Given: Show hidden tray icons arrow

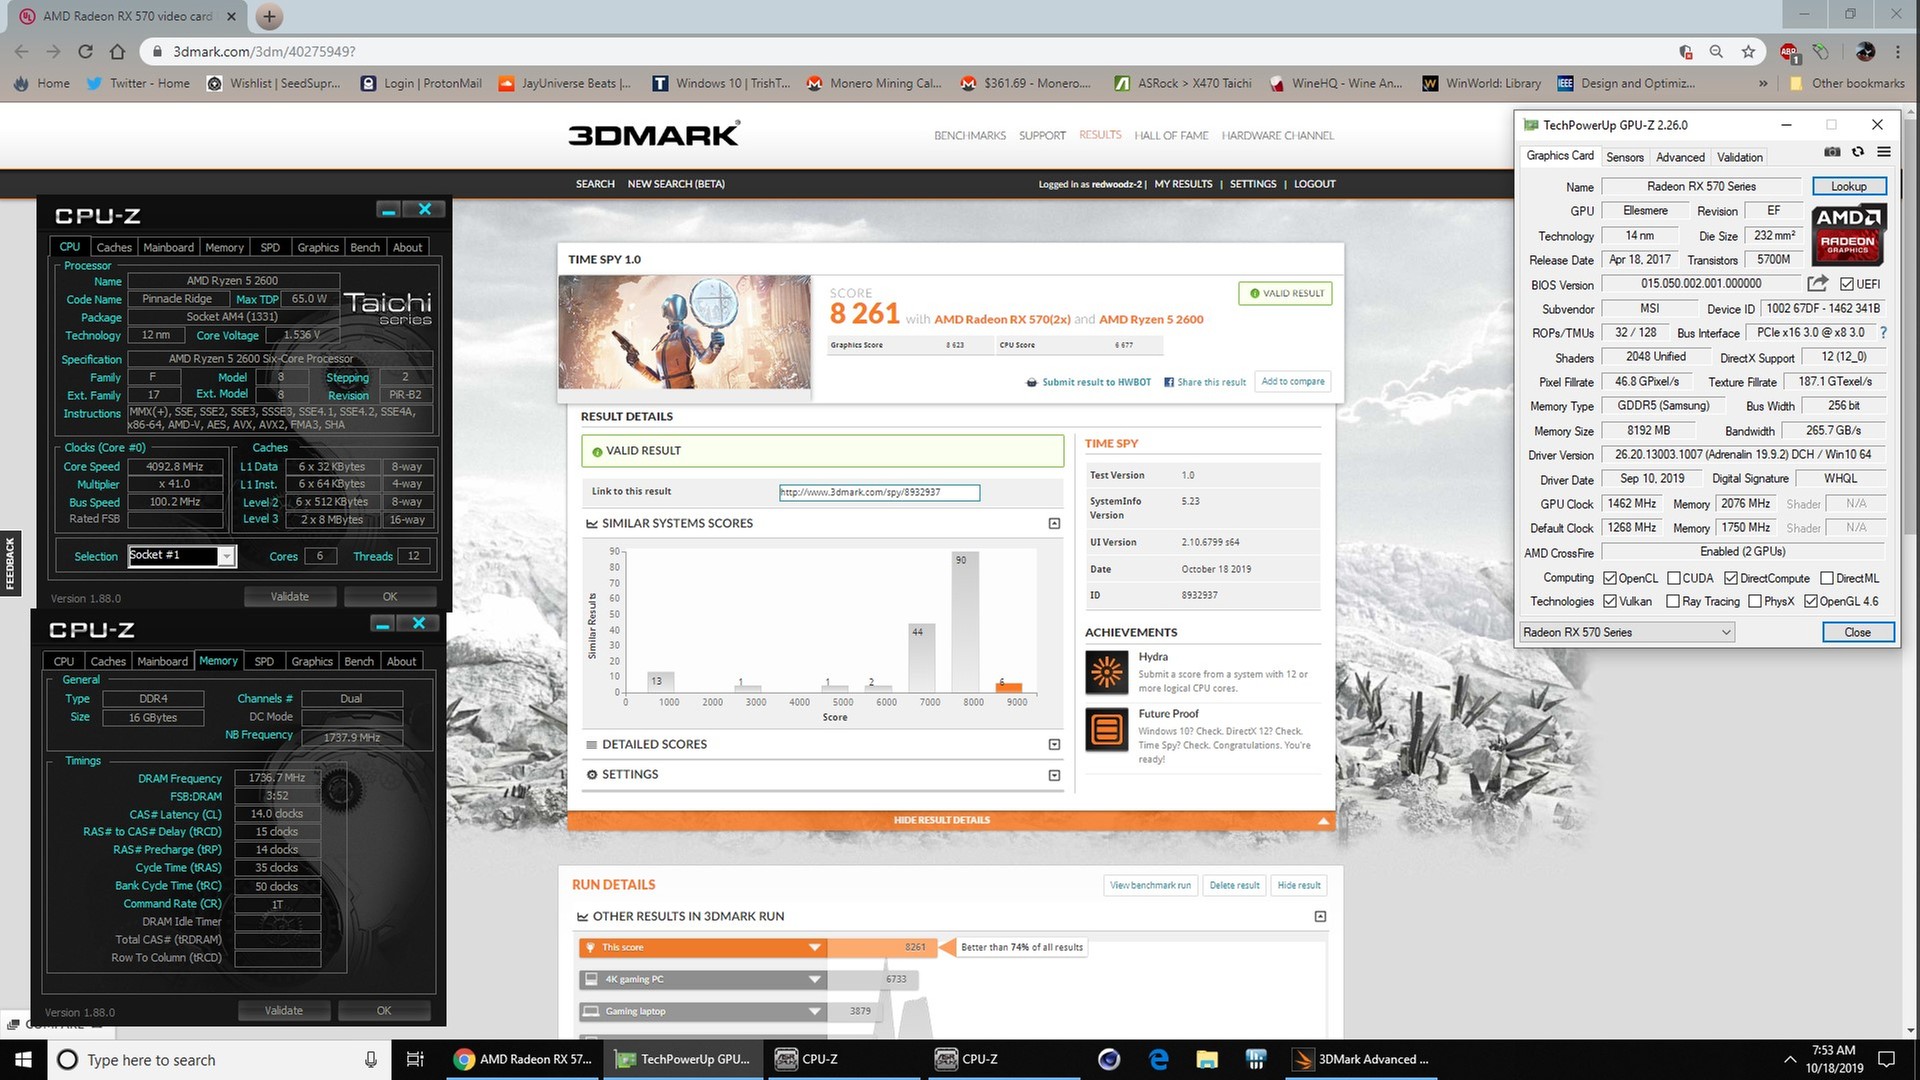Looking at the screenshot, I should coord(1790,1059).
